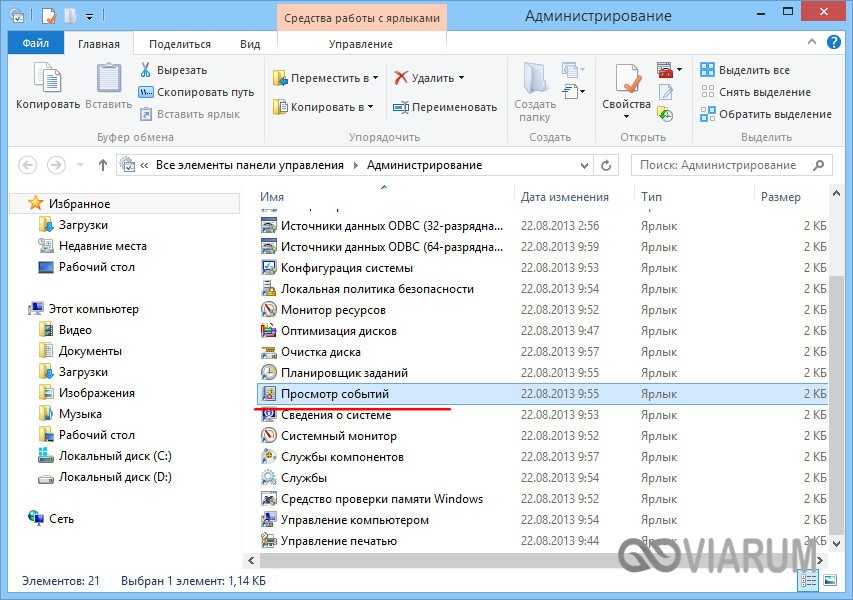This screenshot has height=600, width=853.
Task: Switch to the Вид ribbon tab
Action: [250, 44]
